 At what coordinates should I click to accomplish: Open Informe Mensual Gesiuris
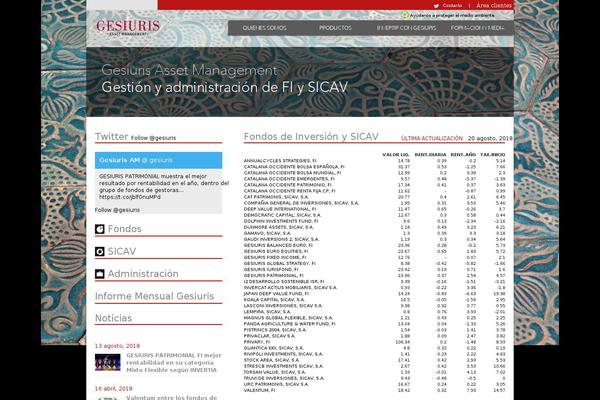155,296
